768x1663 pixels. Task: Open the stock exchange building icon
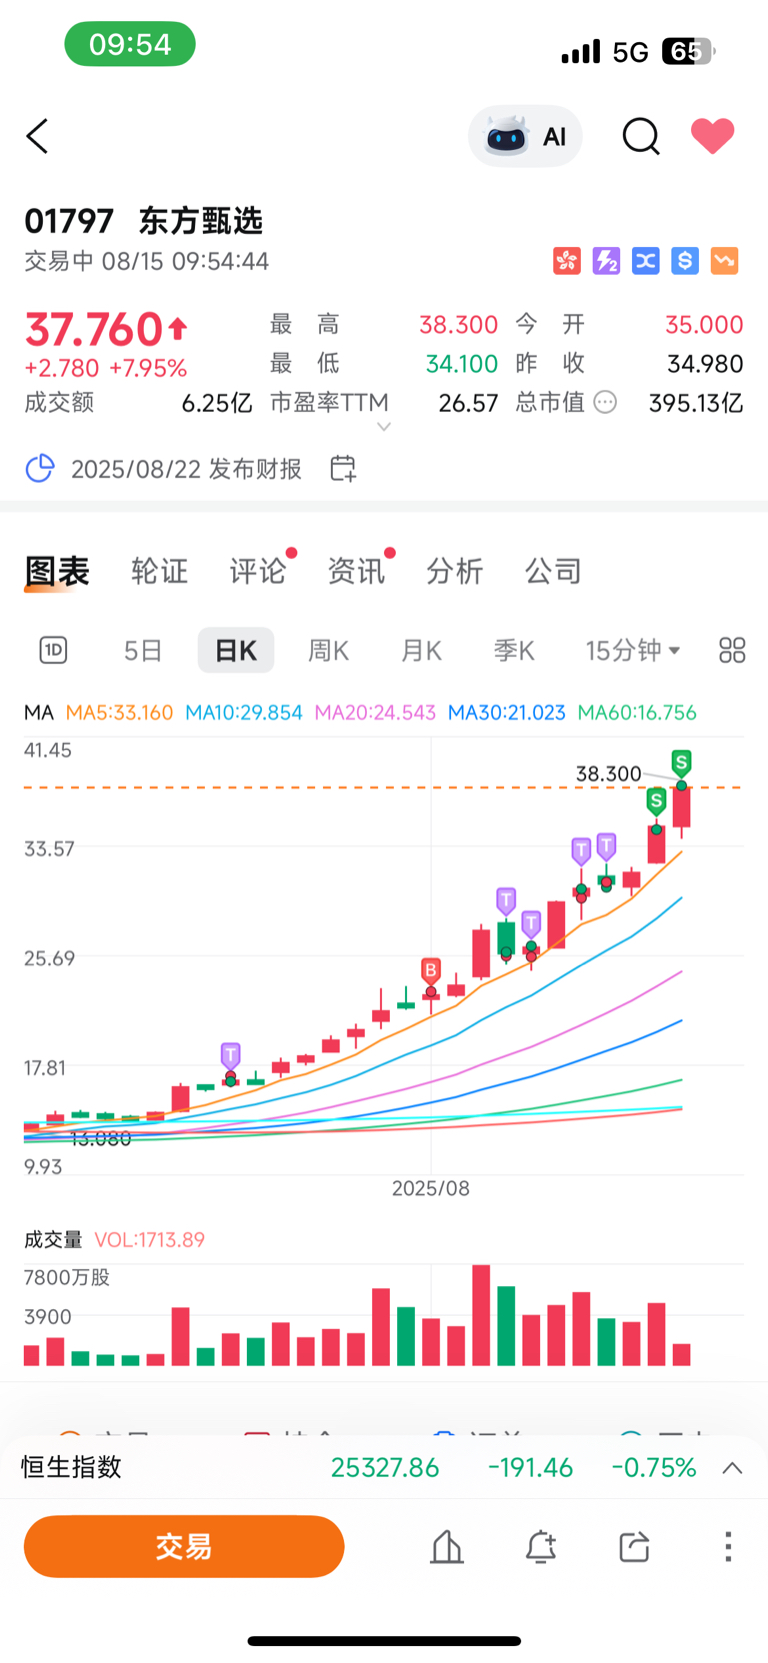pos(447,1547)
